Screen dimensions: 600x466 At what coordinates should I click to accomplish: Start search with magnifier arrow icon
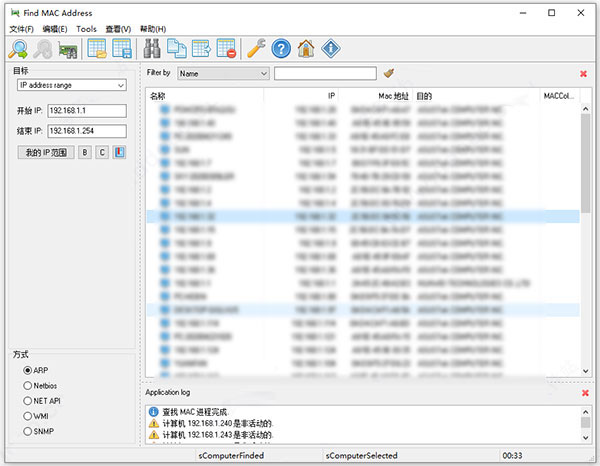18,49
